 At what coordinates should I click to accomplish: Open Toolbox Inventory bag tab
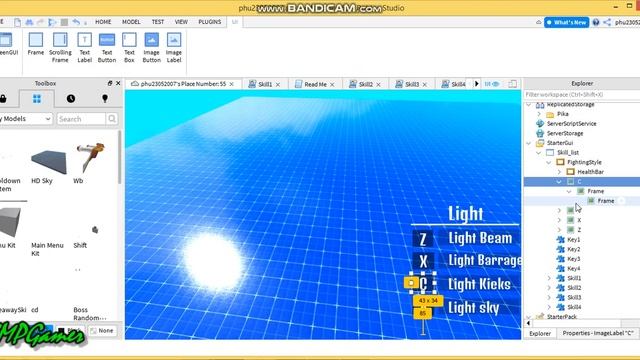(3, 99)
